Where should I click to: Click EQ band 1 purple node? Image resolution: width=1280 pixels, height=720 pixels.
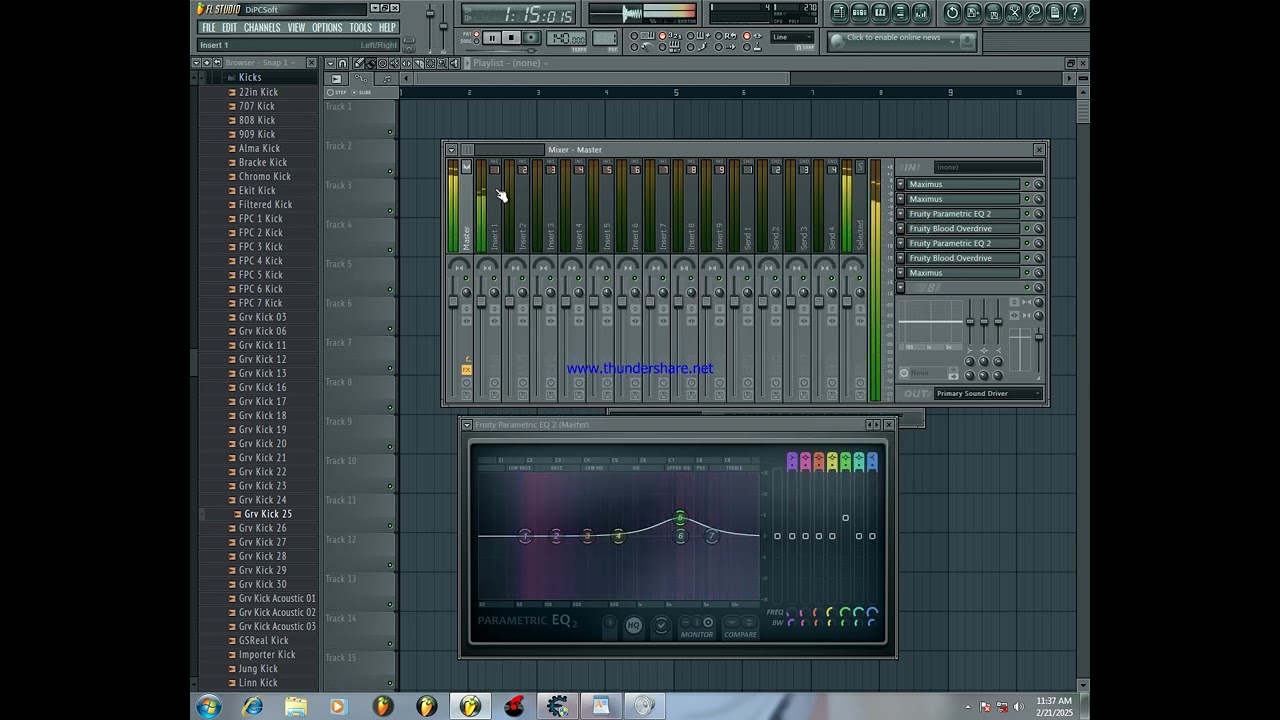[525, 537]
